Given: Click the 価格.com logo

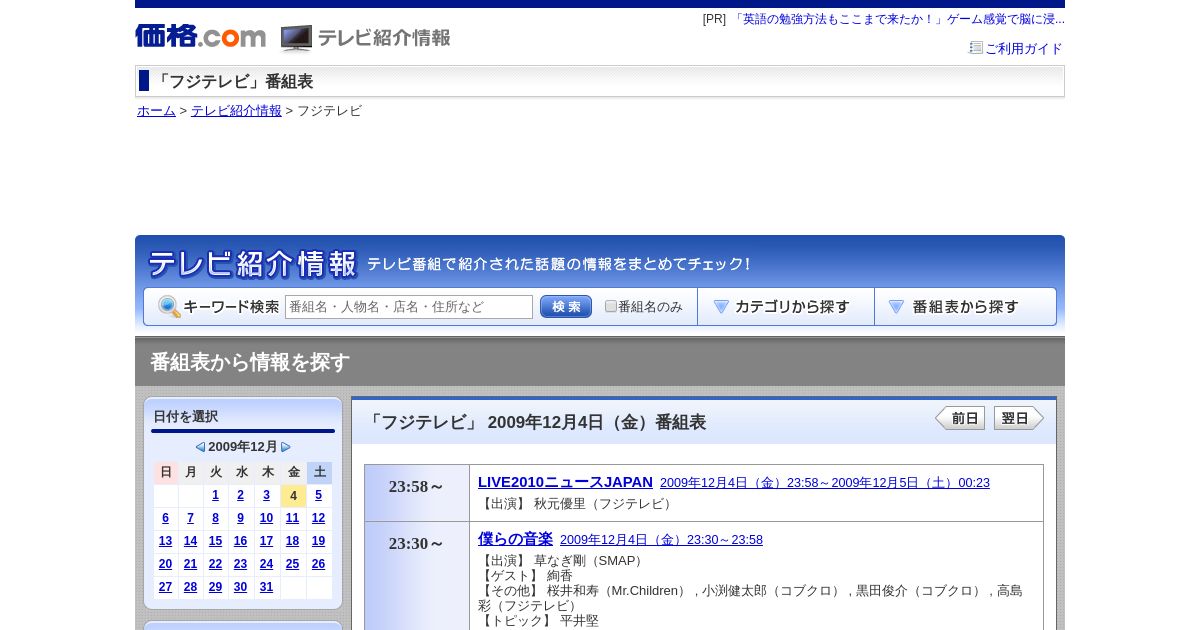Looking at the screenshot, I should (200, 37).
